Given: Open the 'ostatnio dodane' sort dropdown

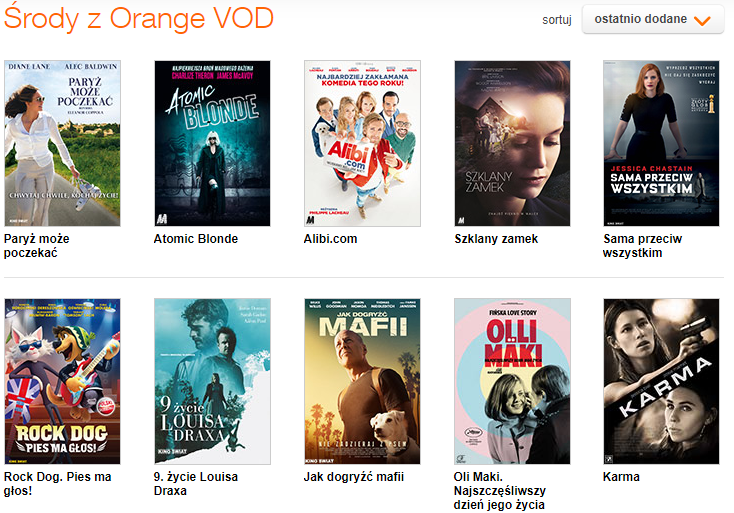Looking at the screenshot, I should pos(653,19).
